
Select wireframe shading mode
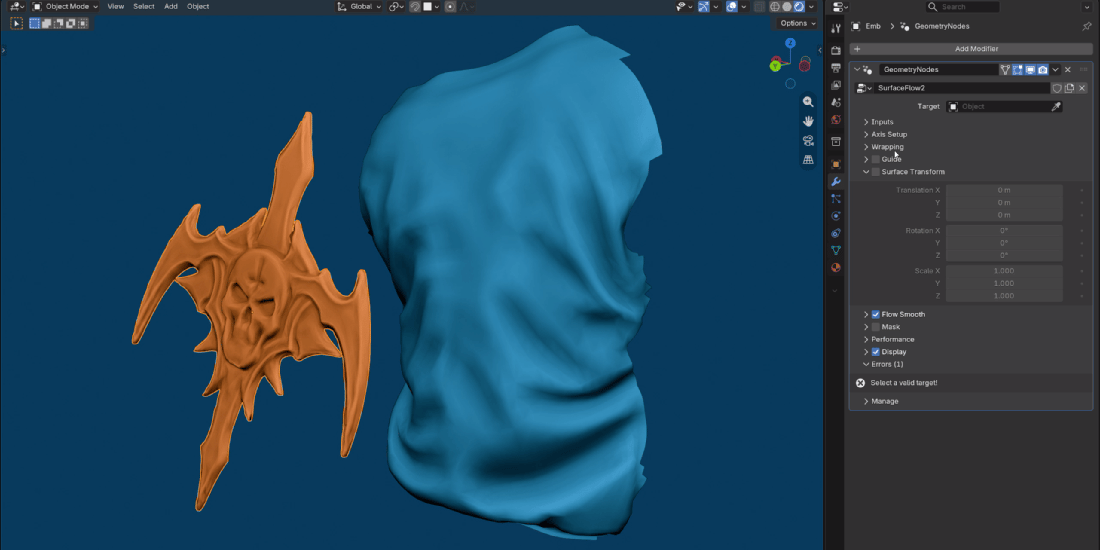(774, 7)
